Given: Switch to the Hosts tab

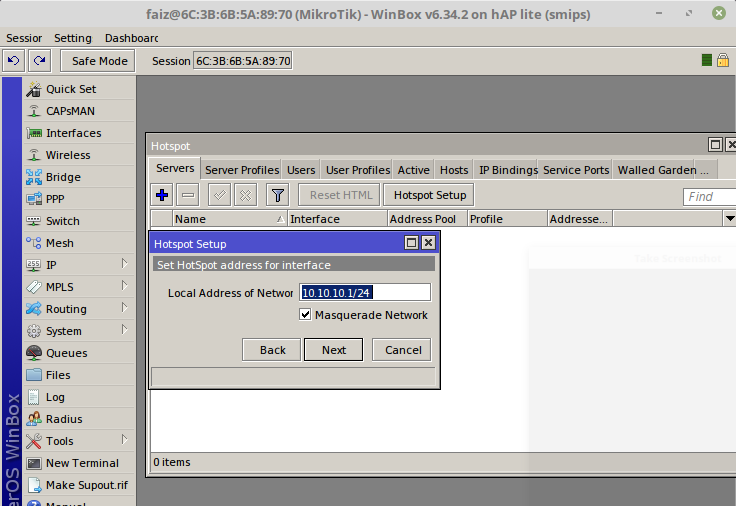Looking at the screenshot, I should pyautogui.click(x=454, y=170).
